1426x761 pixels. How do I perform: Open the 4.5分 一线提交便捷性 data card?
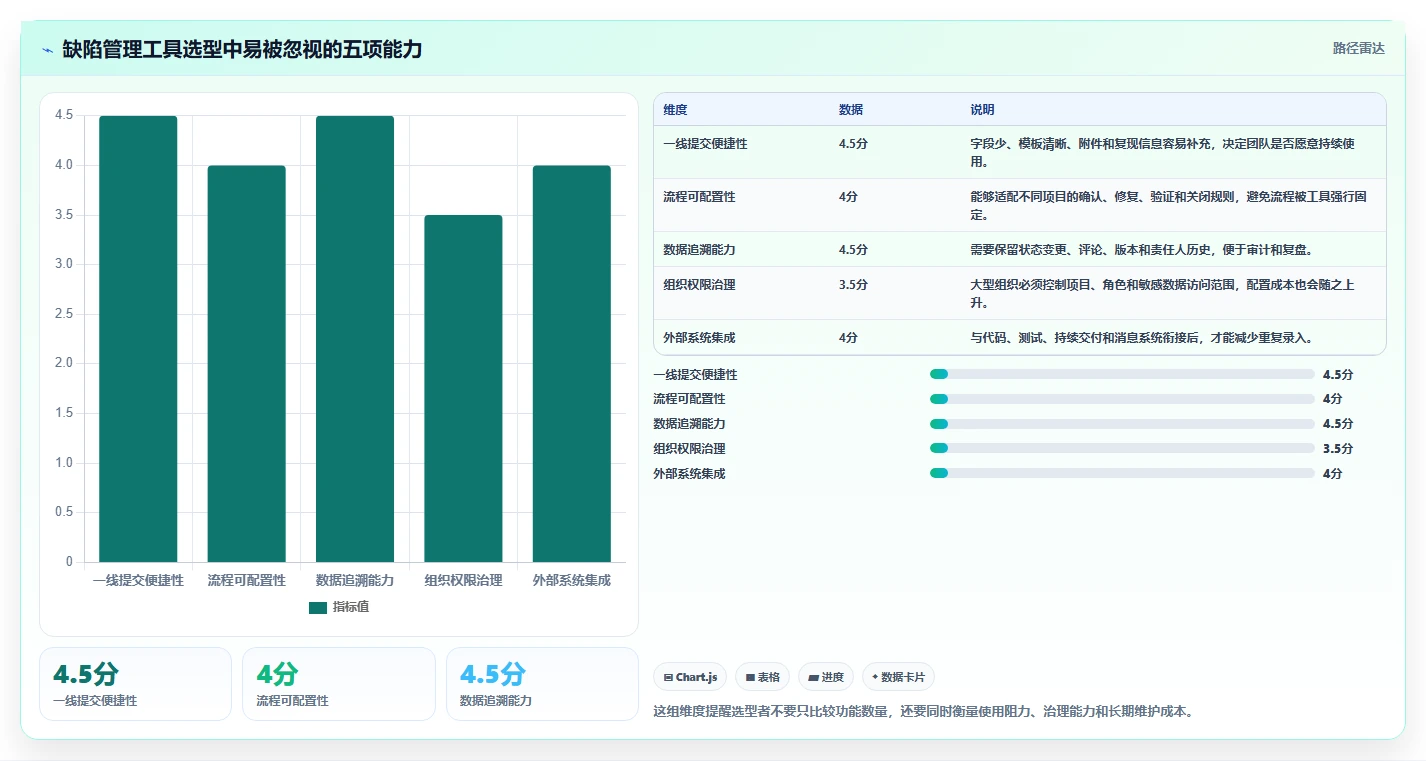coord(135,684)
